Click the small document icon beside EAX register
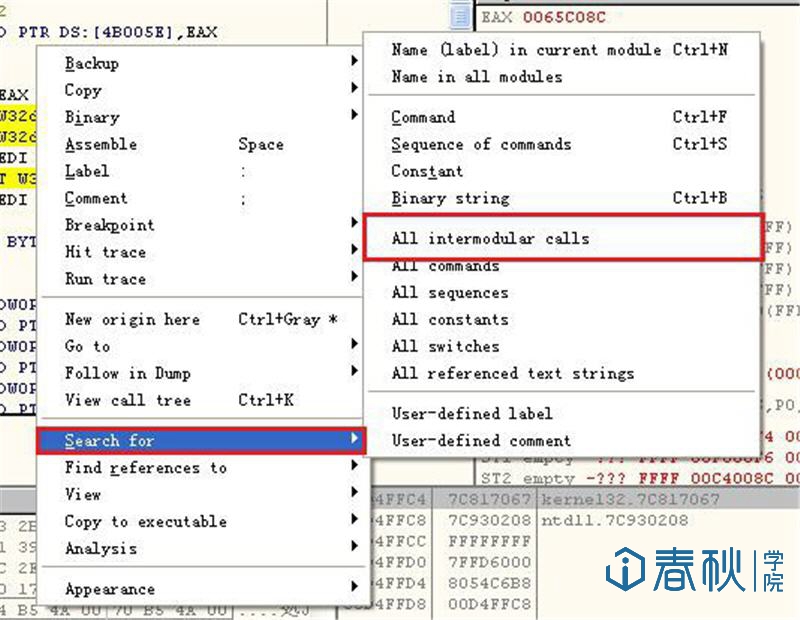This screenshot has width=800, height=620. click(461, 17)
